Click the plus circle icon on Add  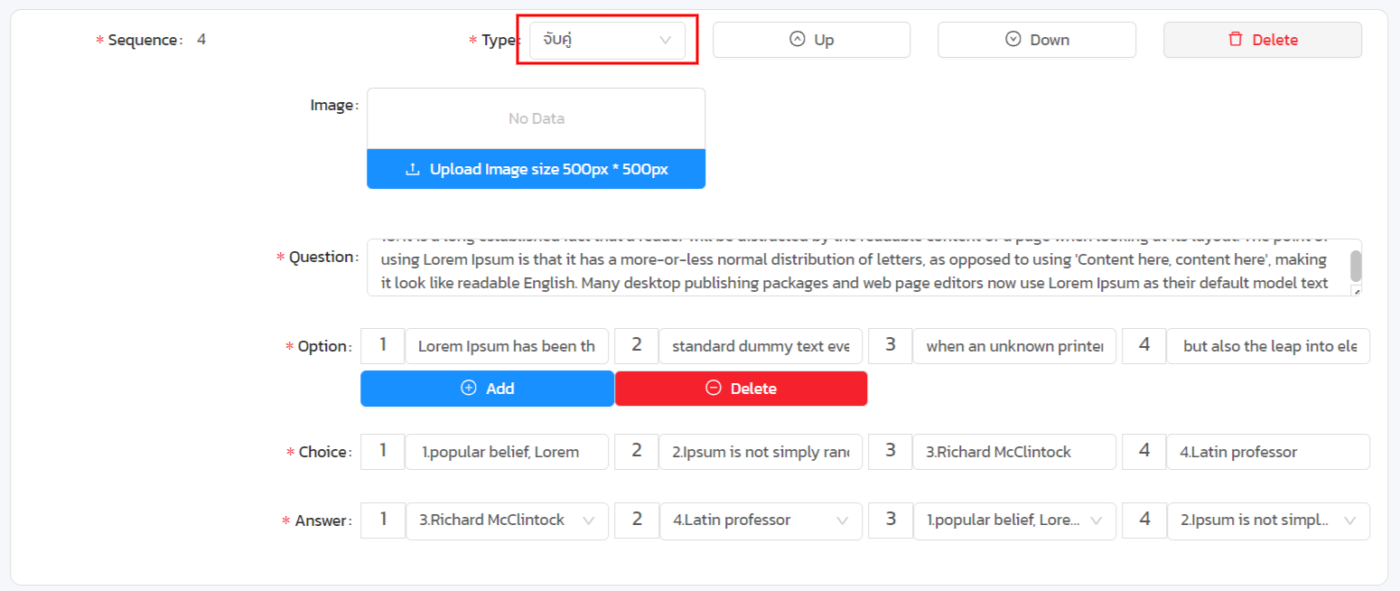pos(468,388)
